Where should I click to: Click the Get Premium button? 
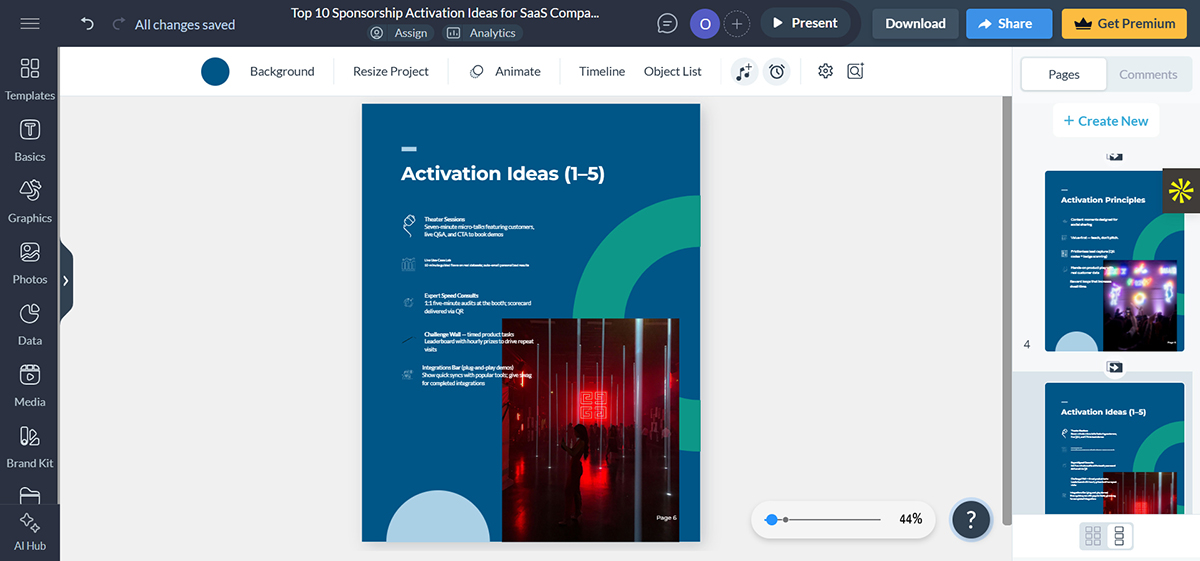(x=1124, y=23)
